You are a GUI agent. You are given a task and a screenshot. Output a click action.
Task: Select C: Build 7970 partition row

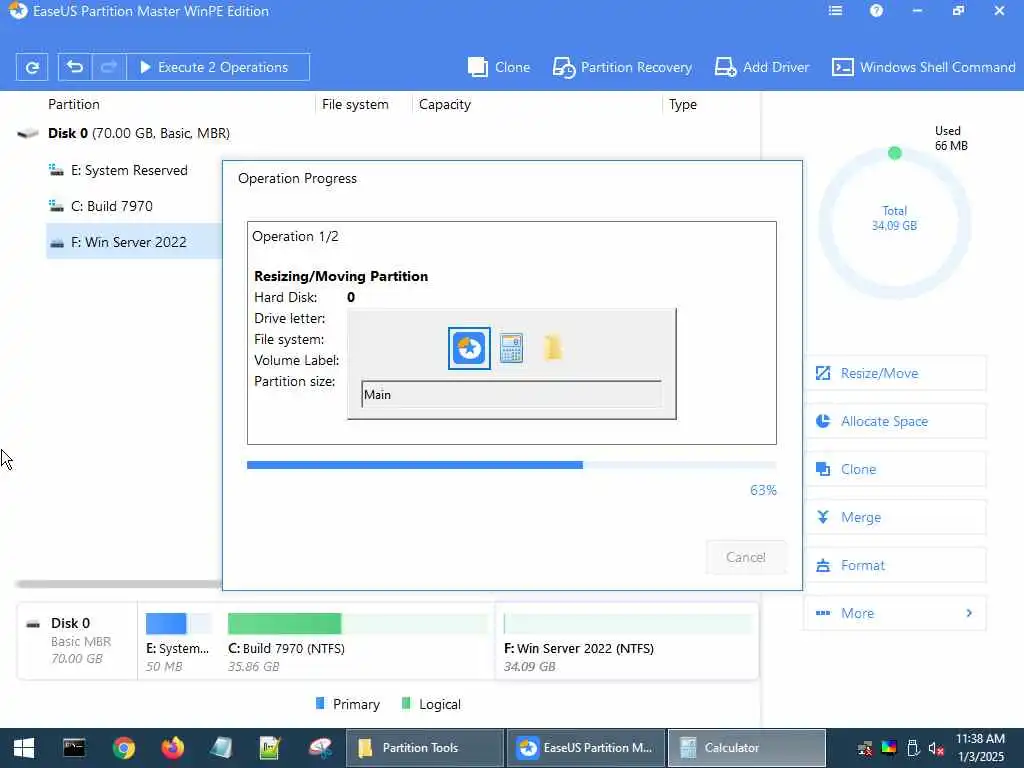134,206
